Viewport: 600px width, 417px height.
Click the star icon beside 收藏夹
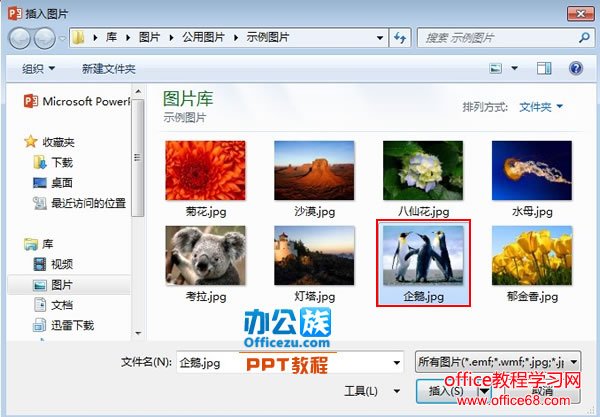31,142
